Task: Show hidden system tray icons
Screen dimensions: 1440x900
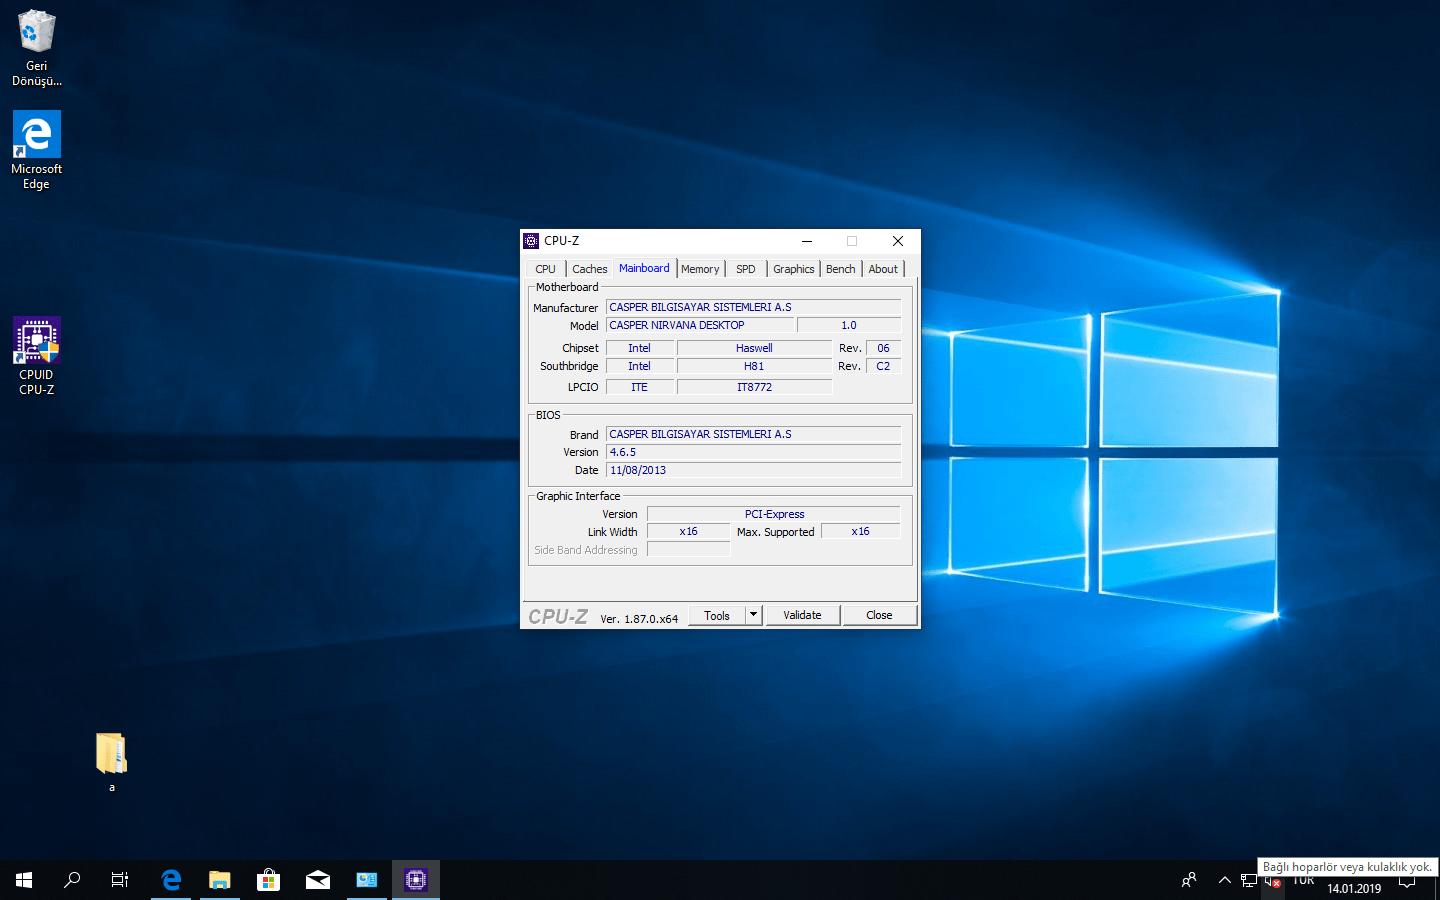Action: [1224, 880]
